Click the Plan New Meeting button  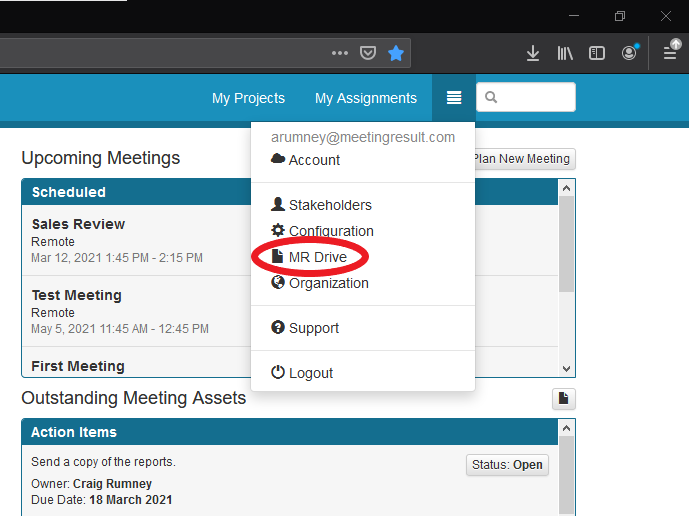click(x=521, y=159)
